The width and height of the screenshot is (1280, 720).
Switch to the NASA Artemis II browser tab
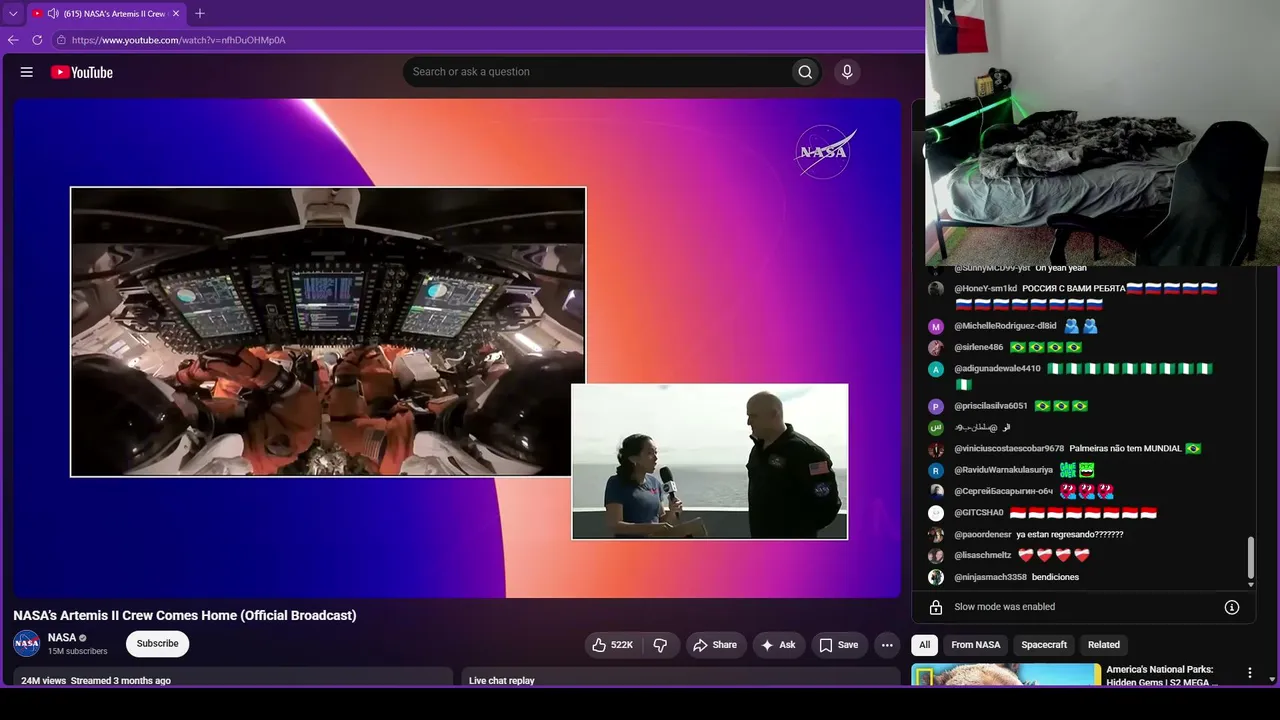(106, 14)
